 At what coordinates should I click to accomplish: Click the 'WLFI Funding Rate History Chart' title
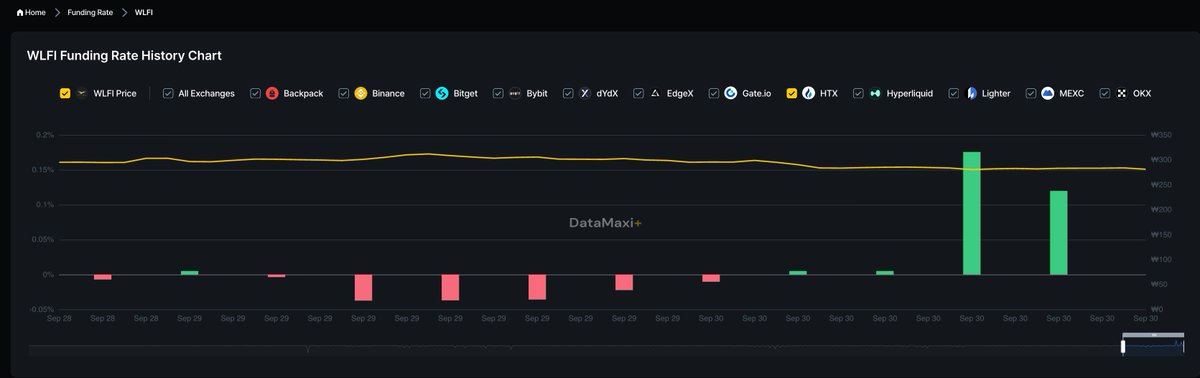coord(124,56)
